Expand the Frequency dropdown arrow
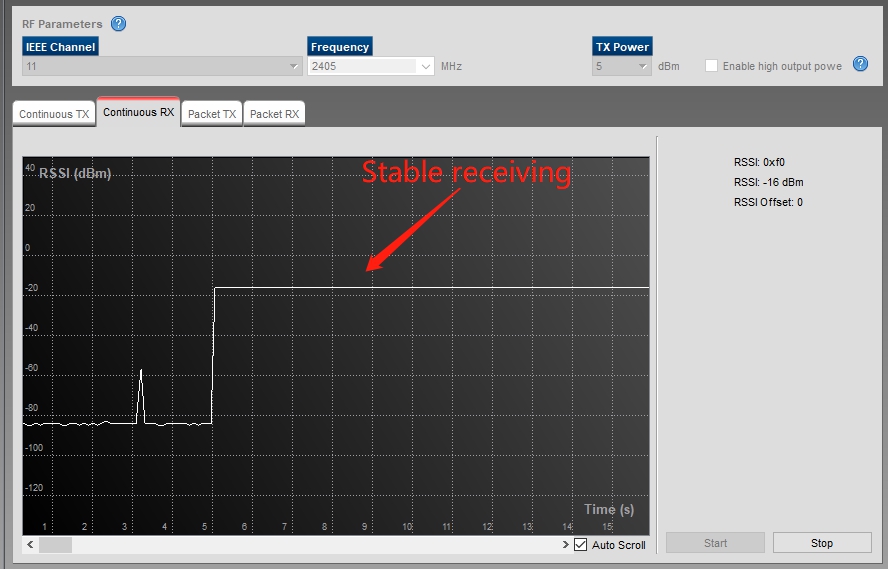888x569 pixels. (424, 66)
